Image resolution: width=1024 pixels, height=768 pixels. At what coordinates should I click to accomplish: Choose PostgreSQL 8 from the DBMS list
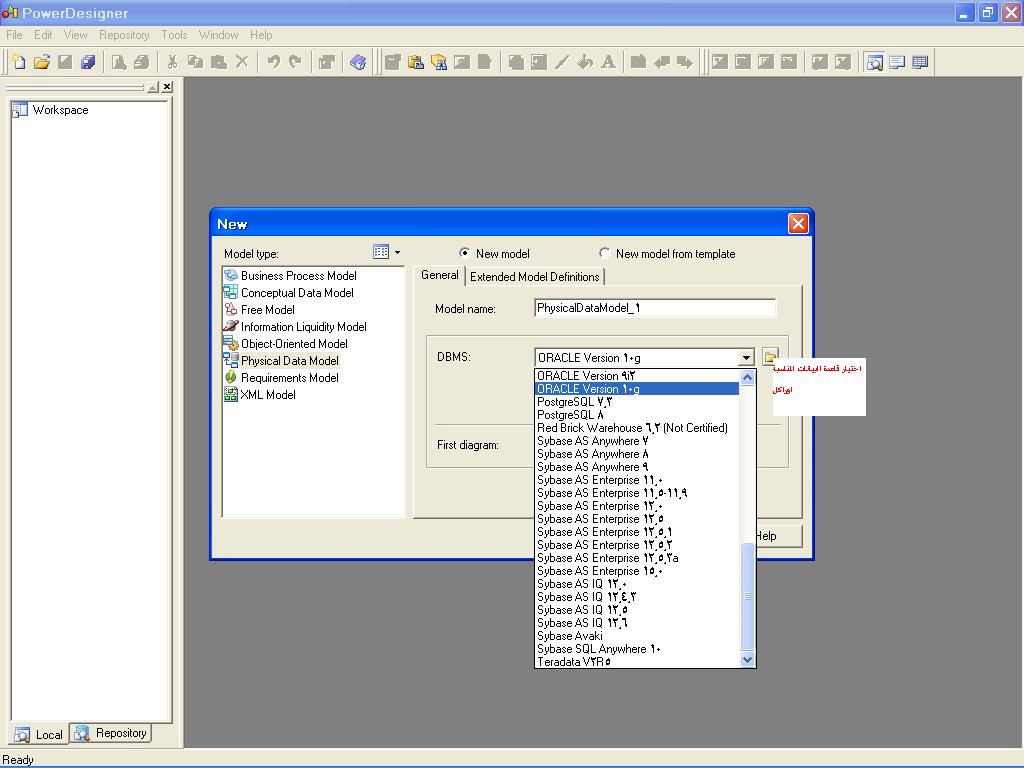(570, 415)
